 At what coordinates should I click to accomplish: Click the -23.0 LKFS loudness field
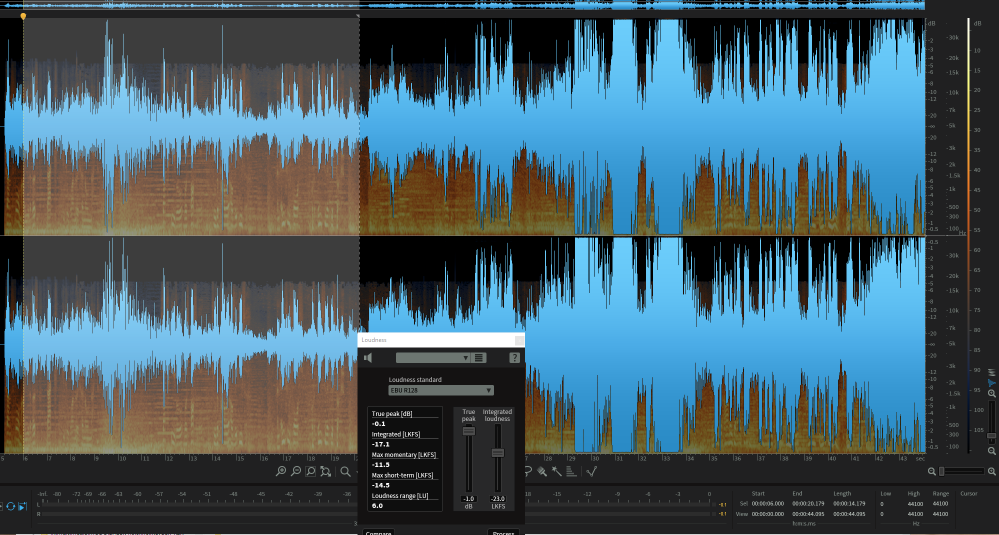click(x=498, y=499)
